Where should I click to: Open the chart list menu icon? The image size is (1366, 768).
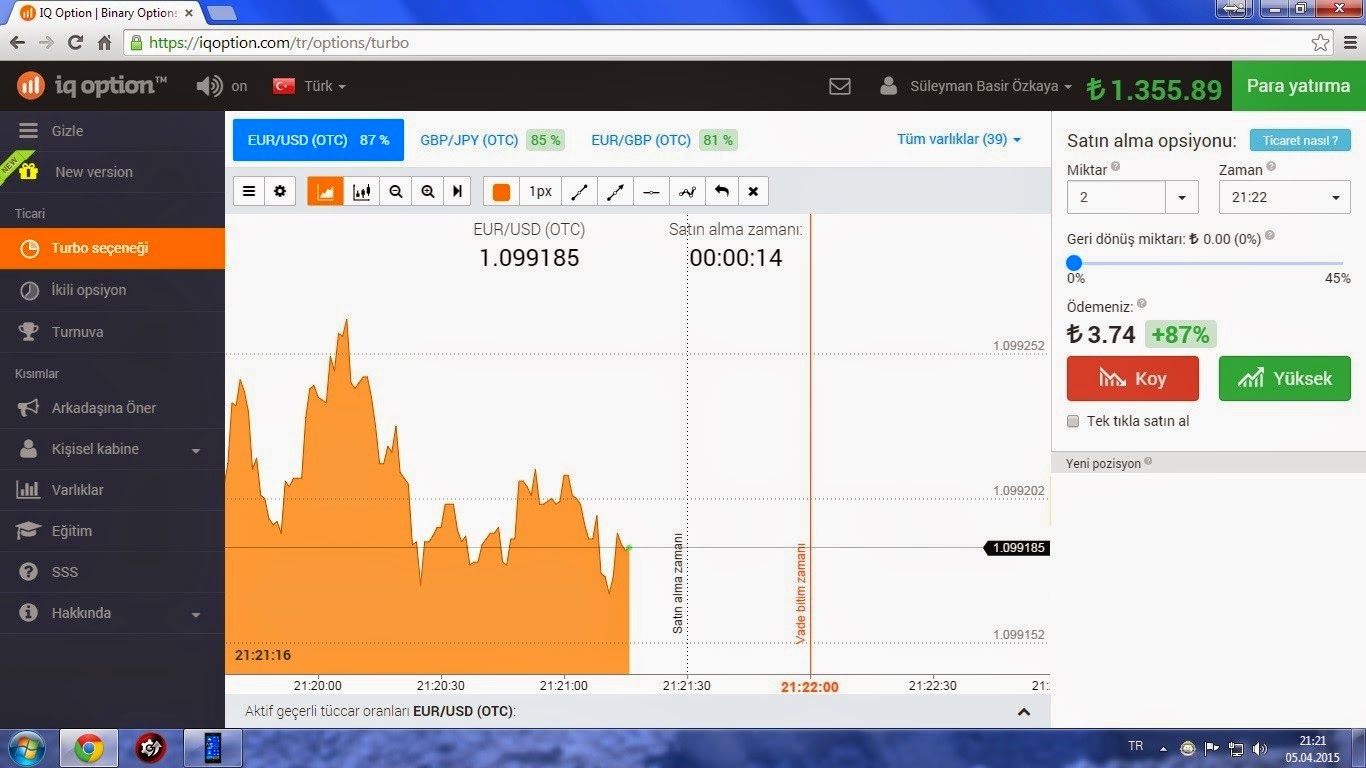[x=249, y=191]
